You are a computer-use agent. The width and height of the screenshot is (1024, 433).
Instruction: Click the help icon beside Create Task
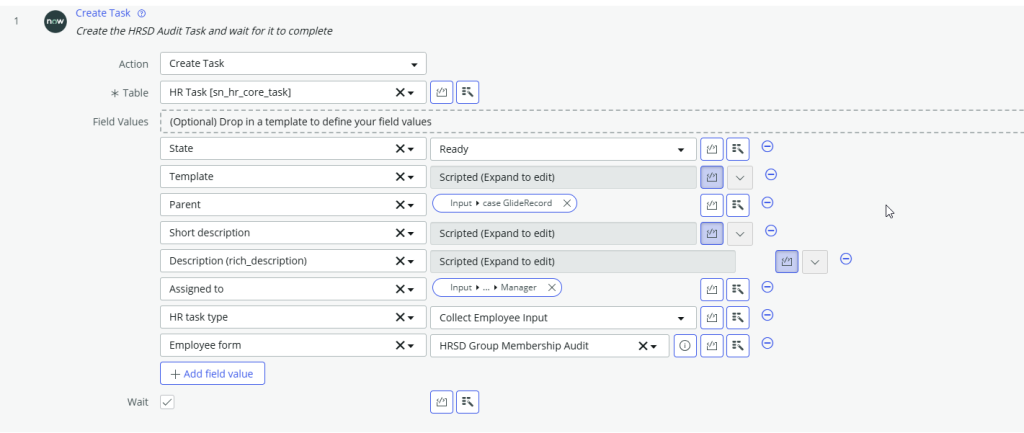point(142,13)
